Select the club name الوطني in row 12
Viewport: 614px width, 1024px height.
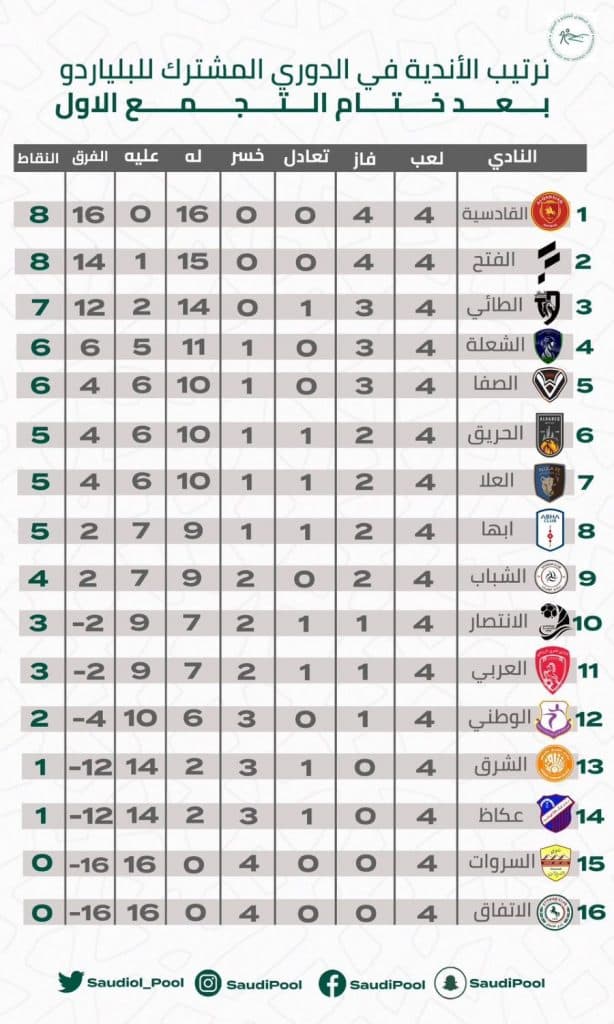tap(500, 719)
